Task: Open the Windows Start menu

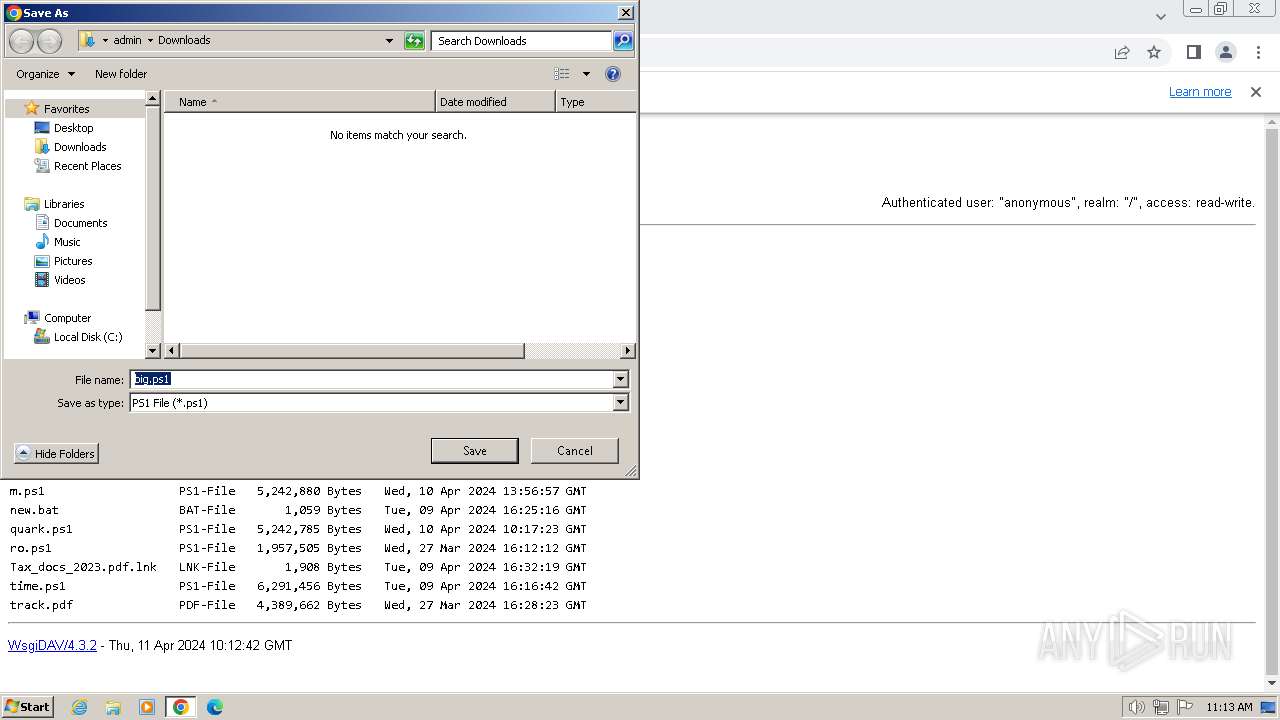Action: [x=27, y=707]
